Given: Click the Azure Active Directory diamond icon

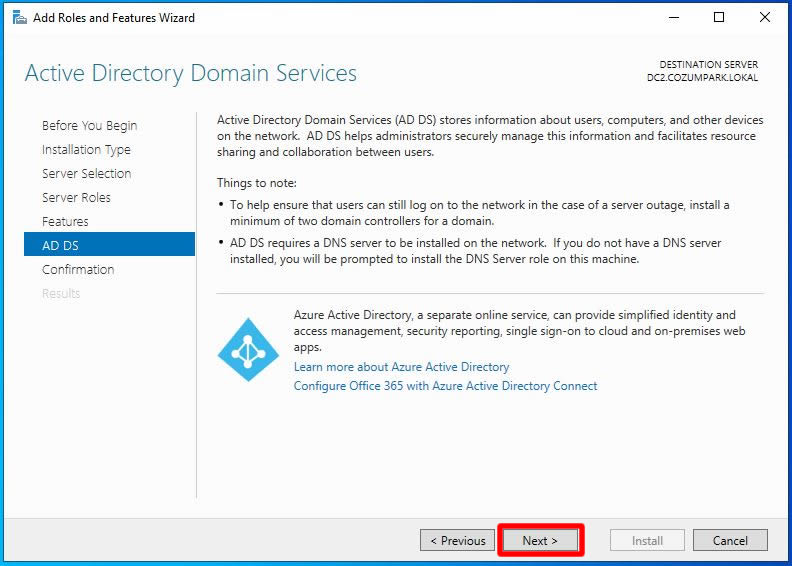Looking at the screenshot, I should (248, 348).
